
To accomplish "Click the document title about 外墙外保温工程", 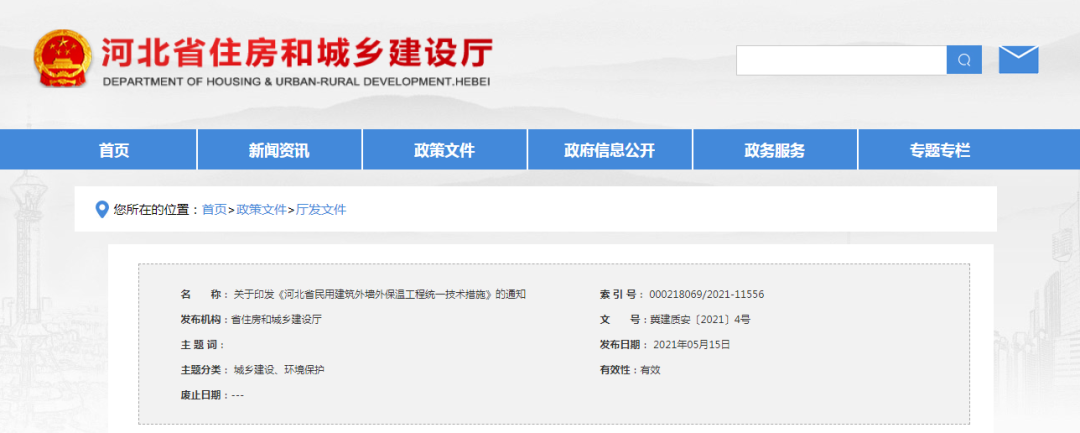I will coord(380,295).
